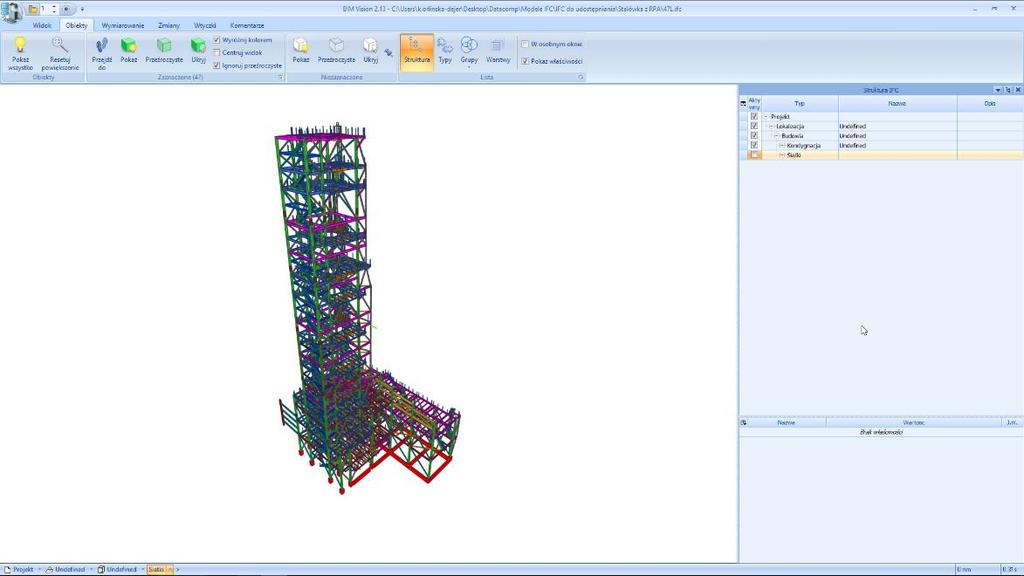
Task: Click the auto-hide pin of Struktura IFC panel
Action: click(x=1008, y=90)
